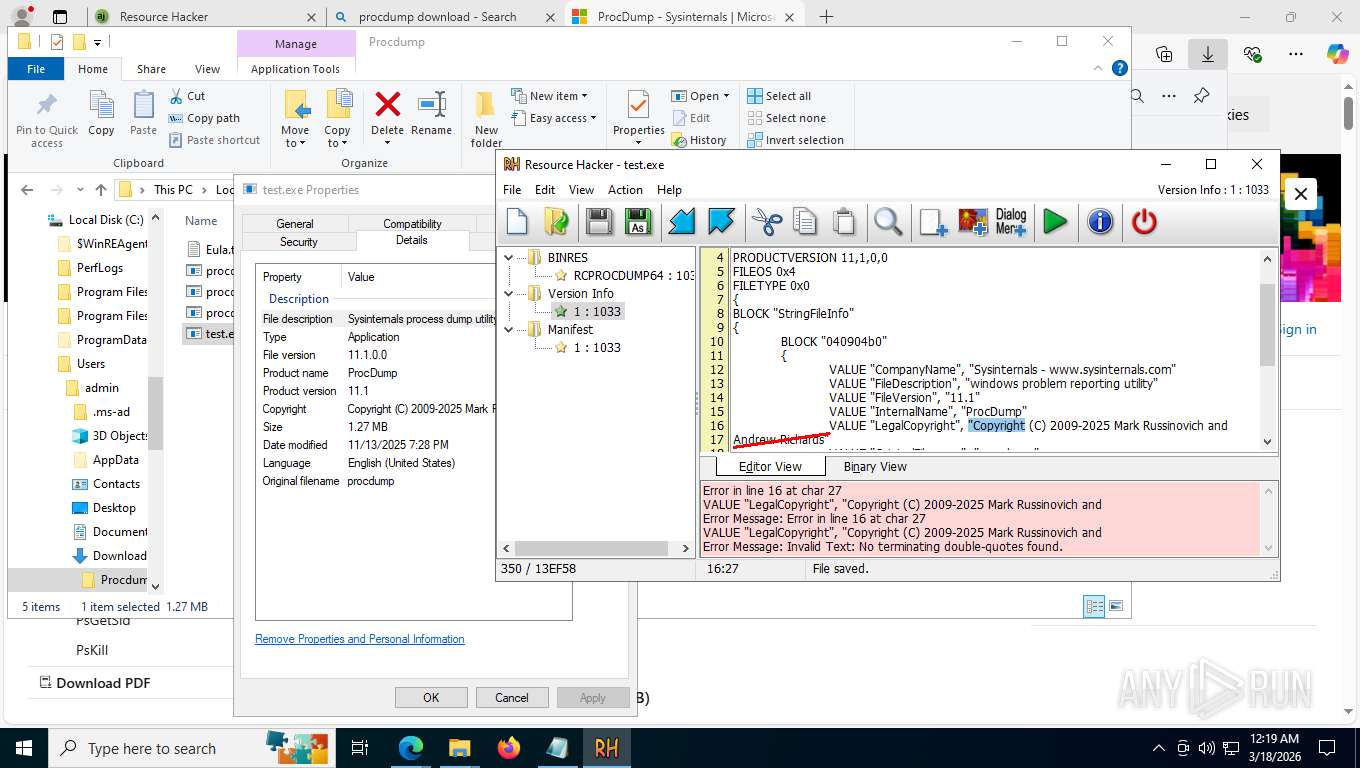Click the Add image resource icon
The width and height of the screenshot is (1360, 768).
coord(972,221)
